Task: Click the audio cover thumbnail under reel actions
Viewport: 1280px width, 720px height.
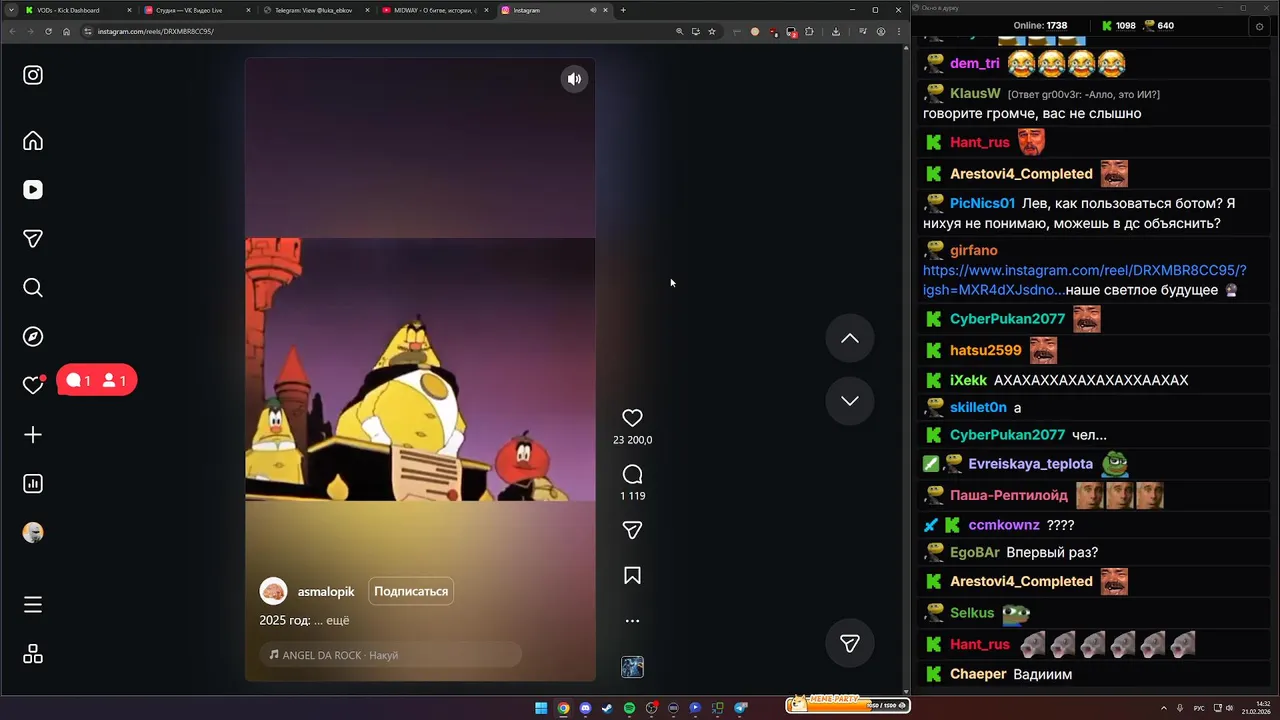Action: (x=632, y=667)
